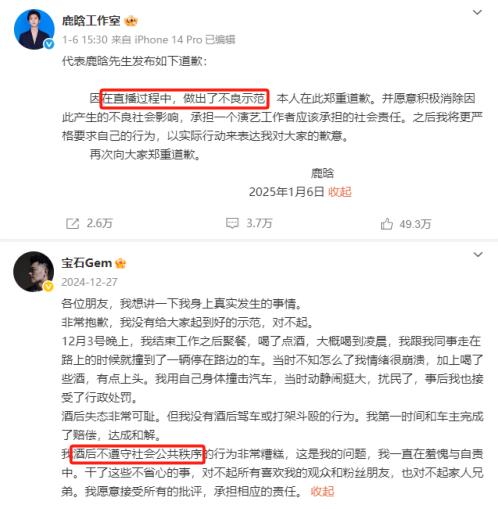Screen dimensions: 498x509
Task: Click the gold verified badge on avatar
Action: [48, 286]
